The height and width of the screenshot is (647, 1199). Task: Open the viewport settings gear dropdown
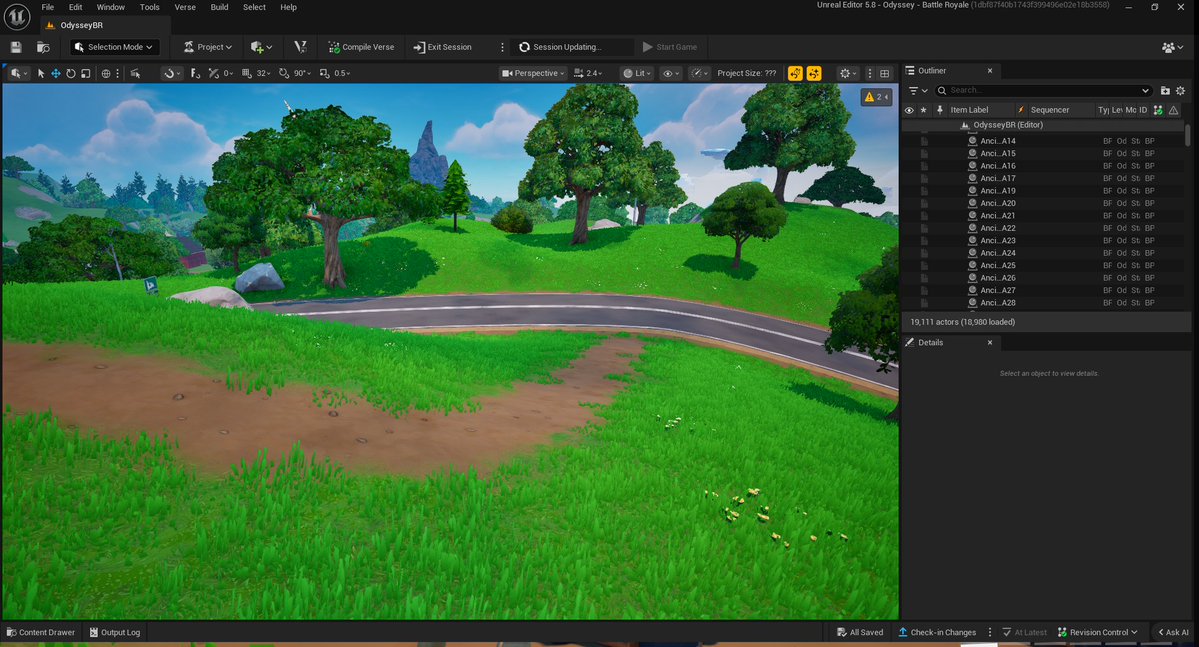click(848, 73)
